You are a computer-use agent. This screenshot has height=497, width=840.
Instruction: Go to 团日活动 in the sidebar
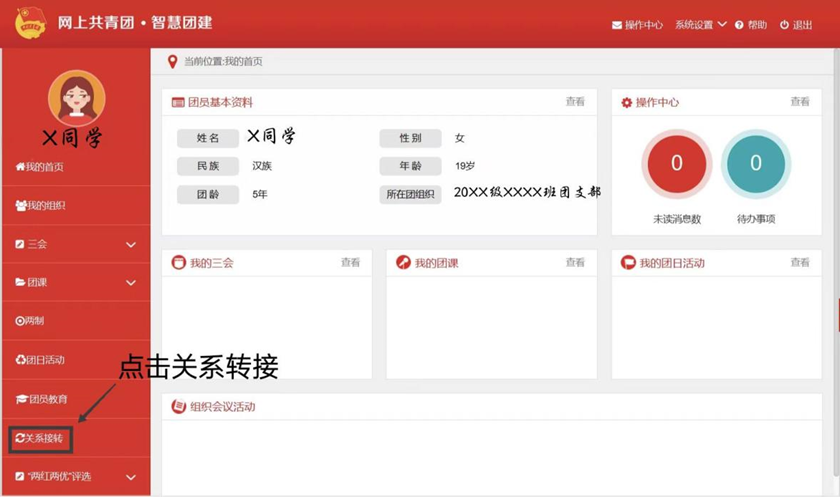[x=41, y=360]
